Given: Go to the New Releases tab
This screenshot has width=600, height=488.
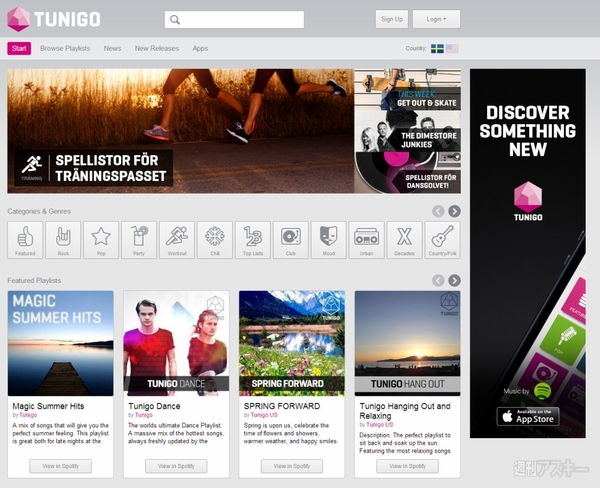Looking at the screenshot, I should click(x=157, y=49).
